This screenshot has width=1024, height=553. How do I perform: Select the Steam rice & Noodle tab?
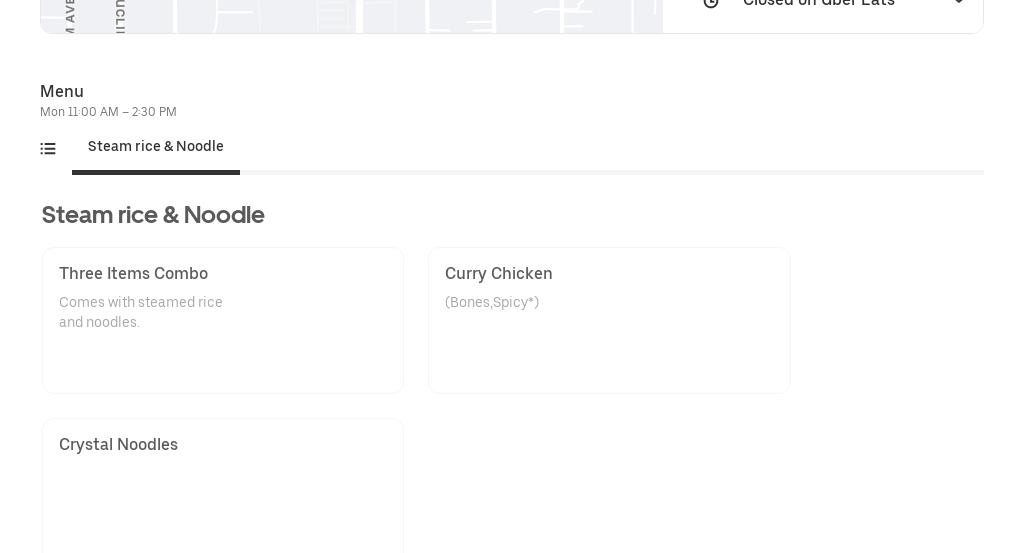click(x=155, y=146)
